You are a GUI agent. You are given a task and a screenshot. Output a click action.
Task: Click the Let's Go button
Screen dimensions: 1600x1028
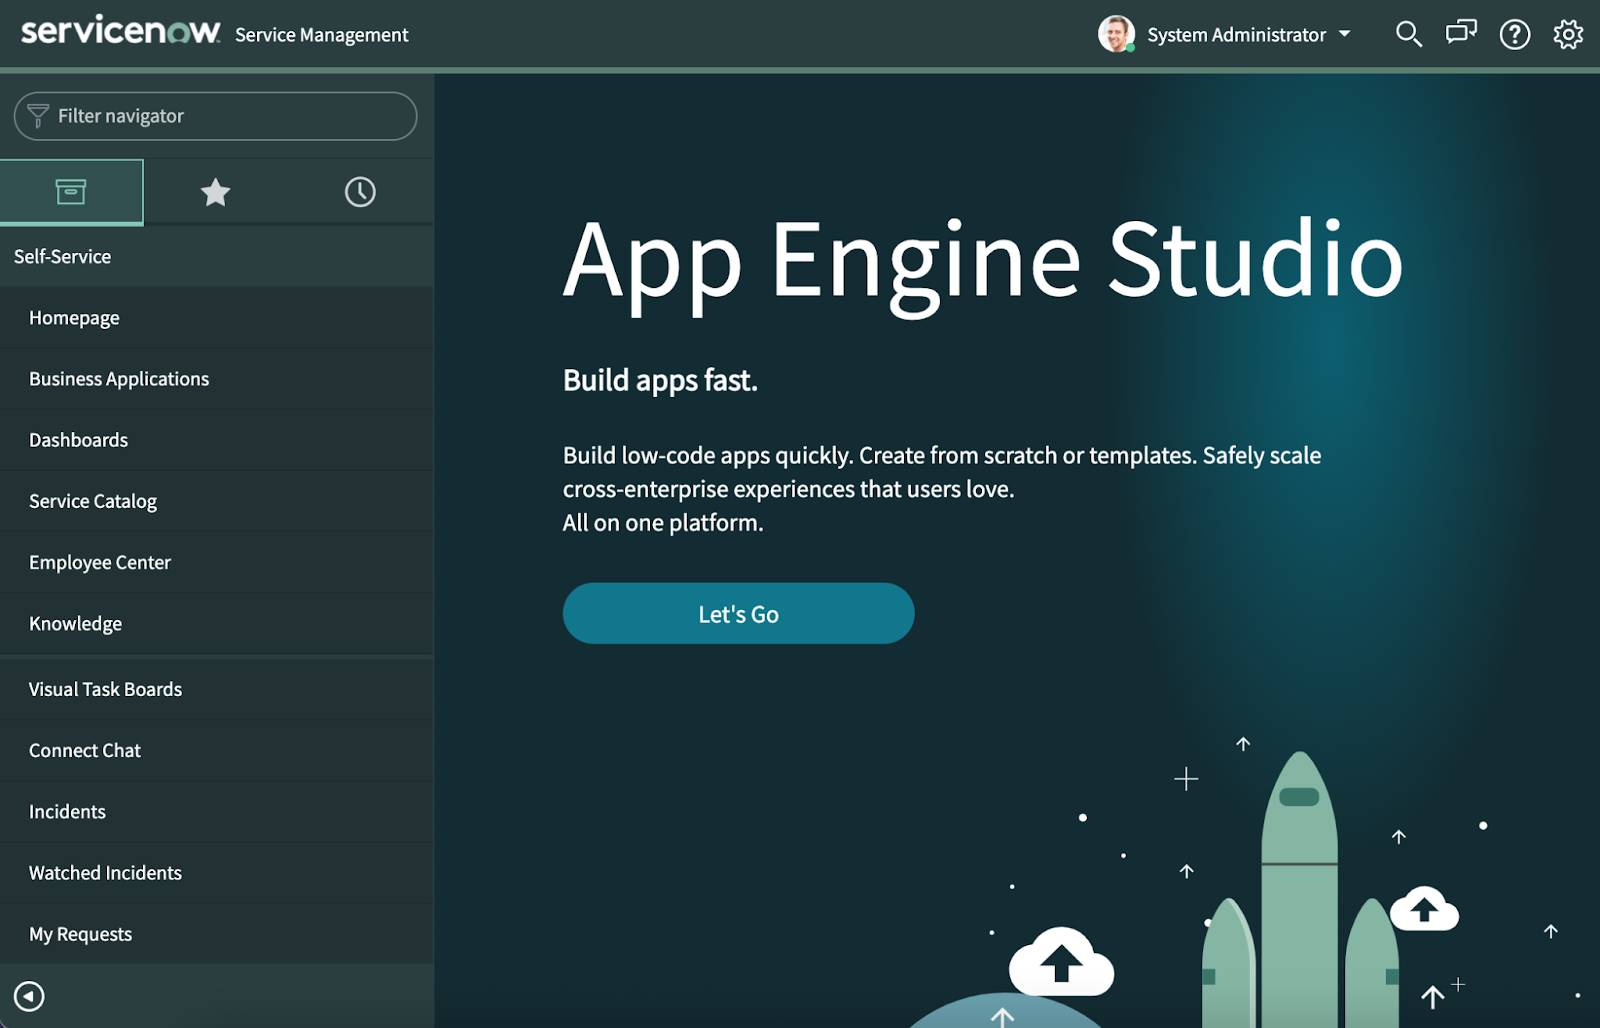pos(738,613)
